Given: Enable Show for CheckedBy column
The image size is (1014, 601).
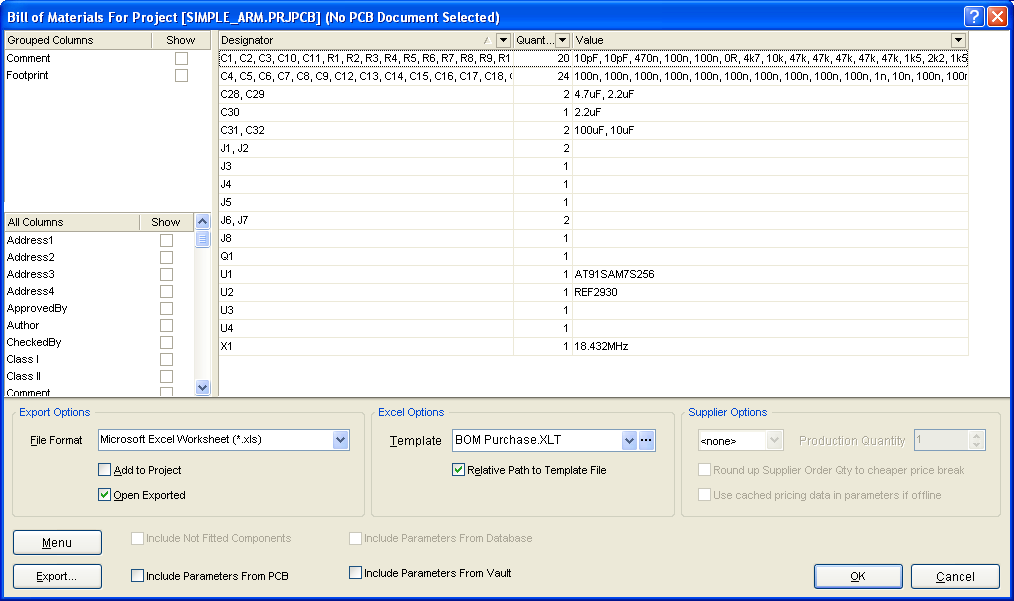Looking at the screenshot, I should 166,342.
